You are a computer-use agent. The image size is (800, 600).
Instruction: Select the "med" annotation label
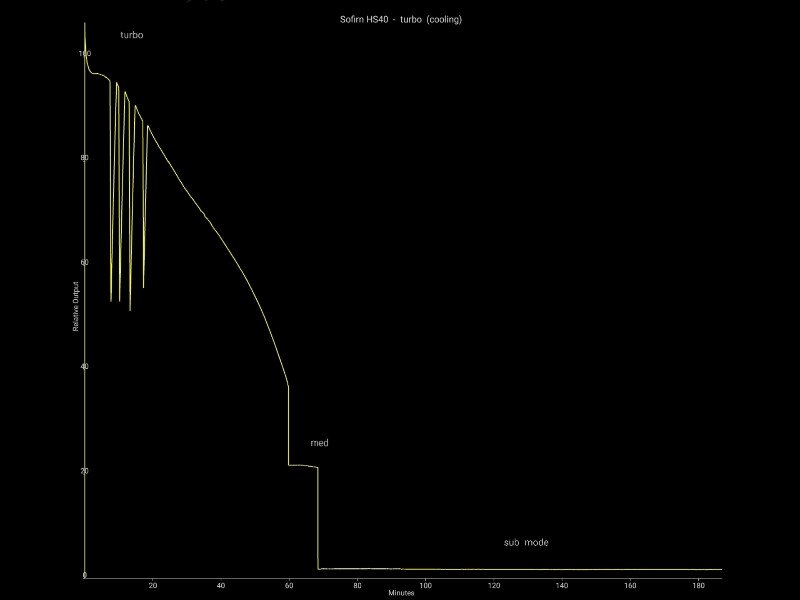point(319,443)
